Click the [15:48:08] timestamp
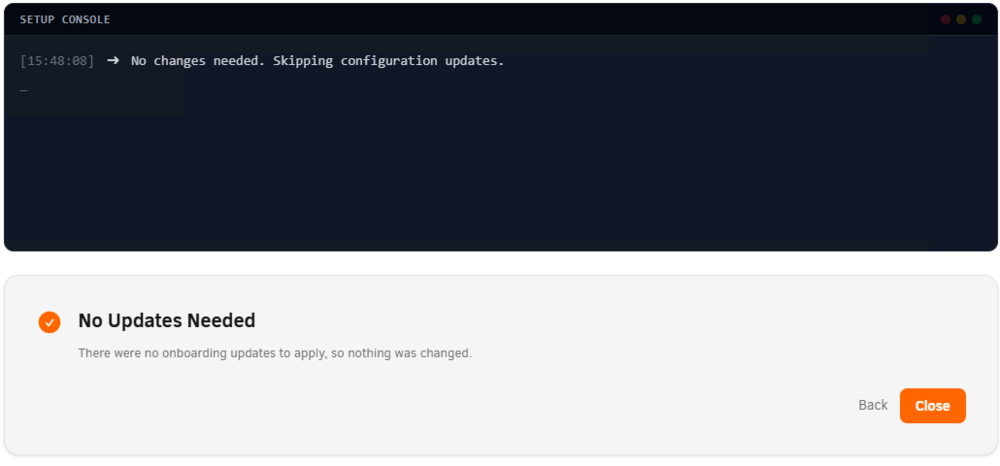 (x=57, y=61)
